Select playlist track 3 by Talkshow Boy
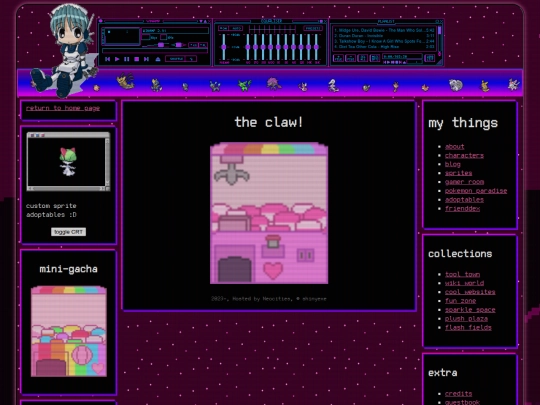540x405 pixels. click(384, 41)
